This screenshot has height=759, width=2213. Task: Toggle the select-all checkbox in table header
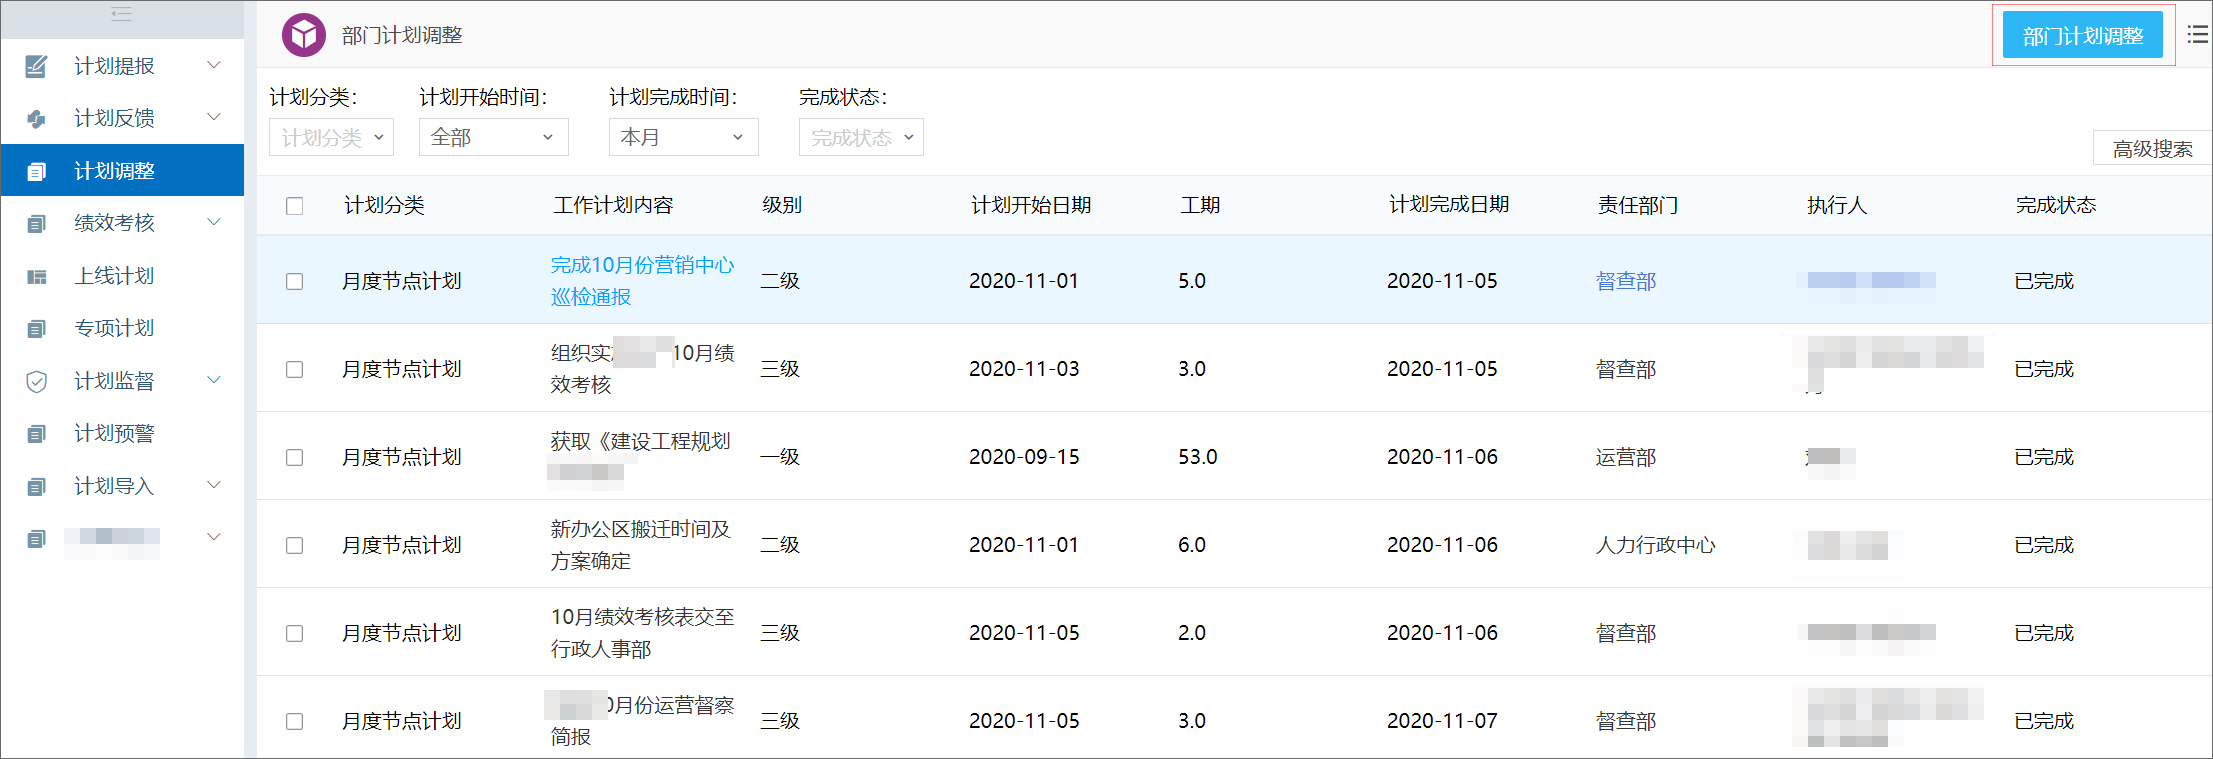[294, 206]
